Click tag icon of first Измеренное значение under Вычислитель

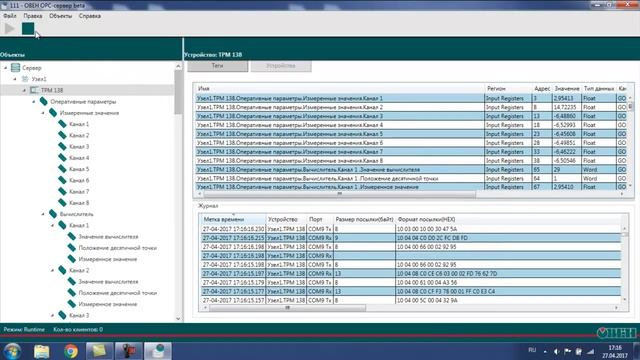72,259
